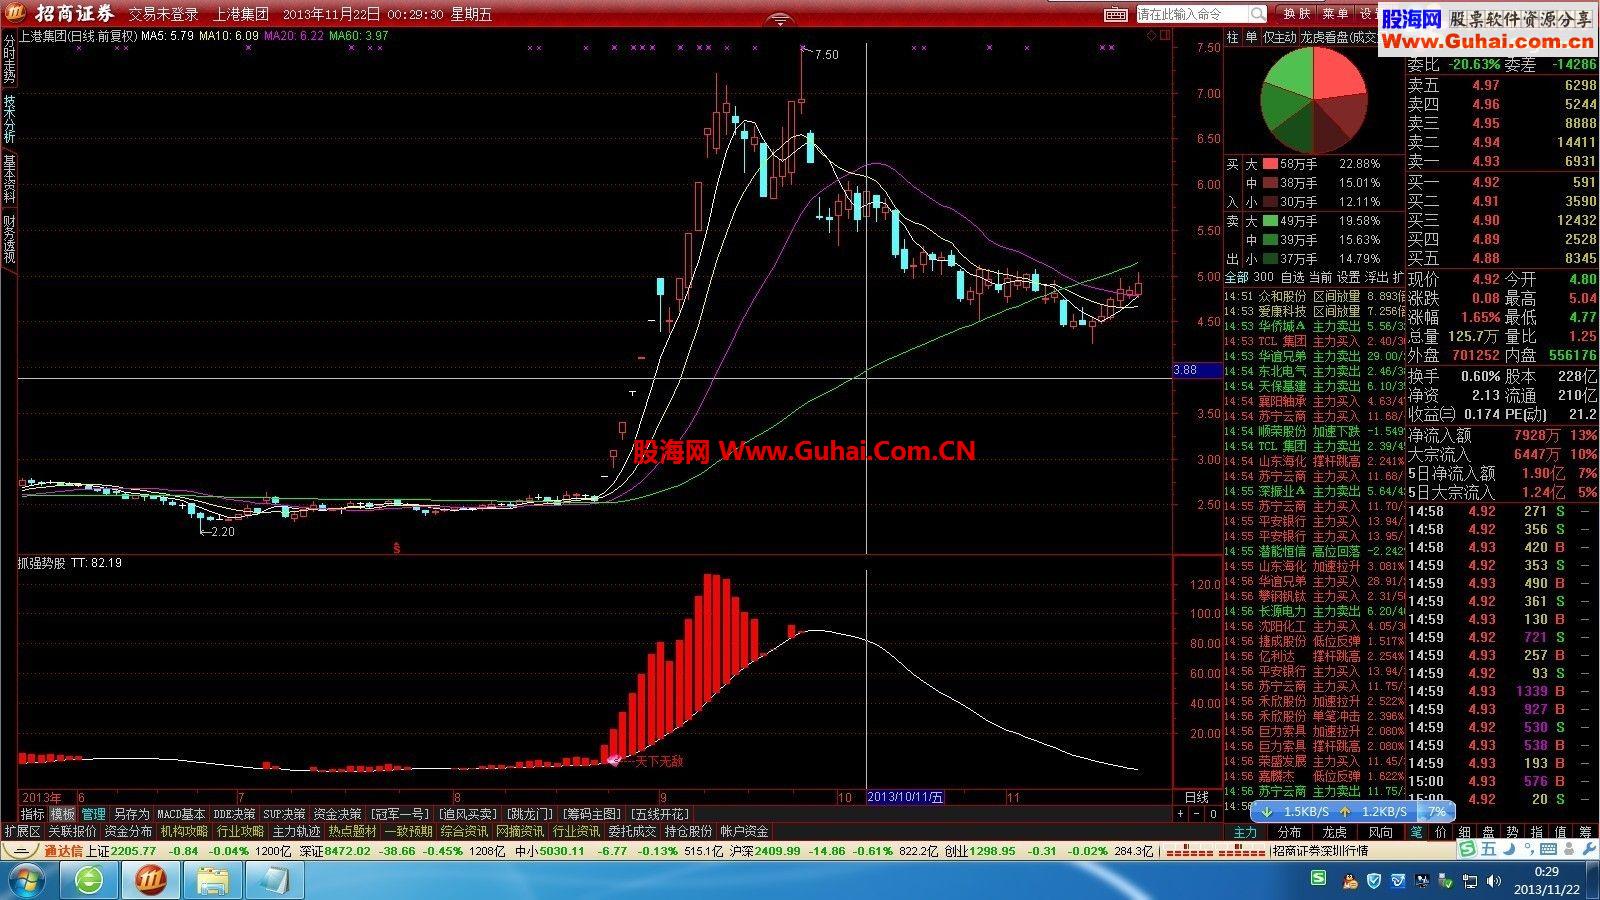Open the 分时走势 side tab
Image resolution: width=1600 pixels, height=900 pixels.
9,59
